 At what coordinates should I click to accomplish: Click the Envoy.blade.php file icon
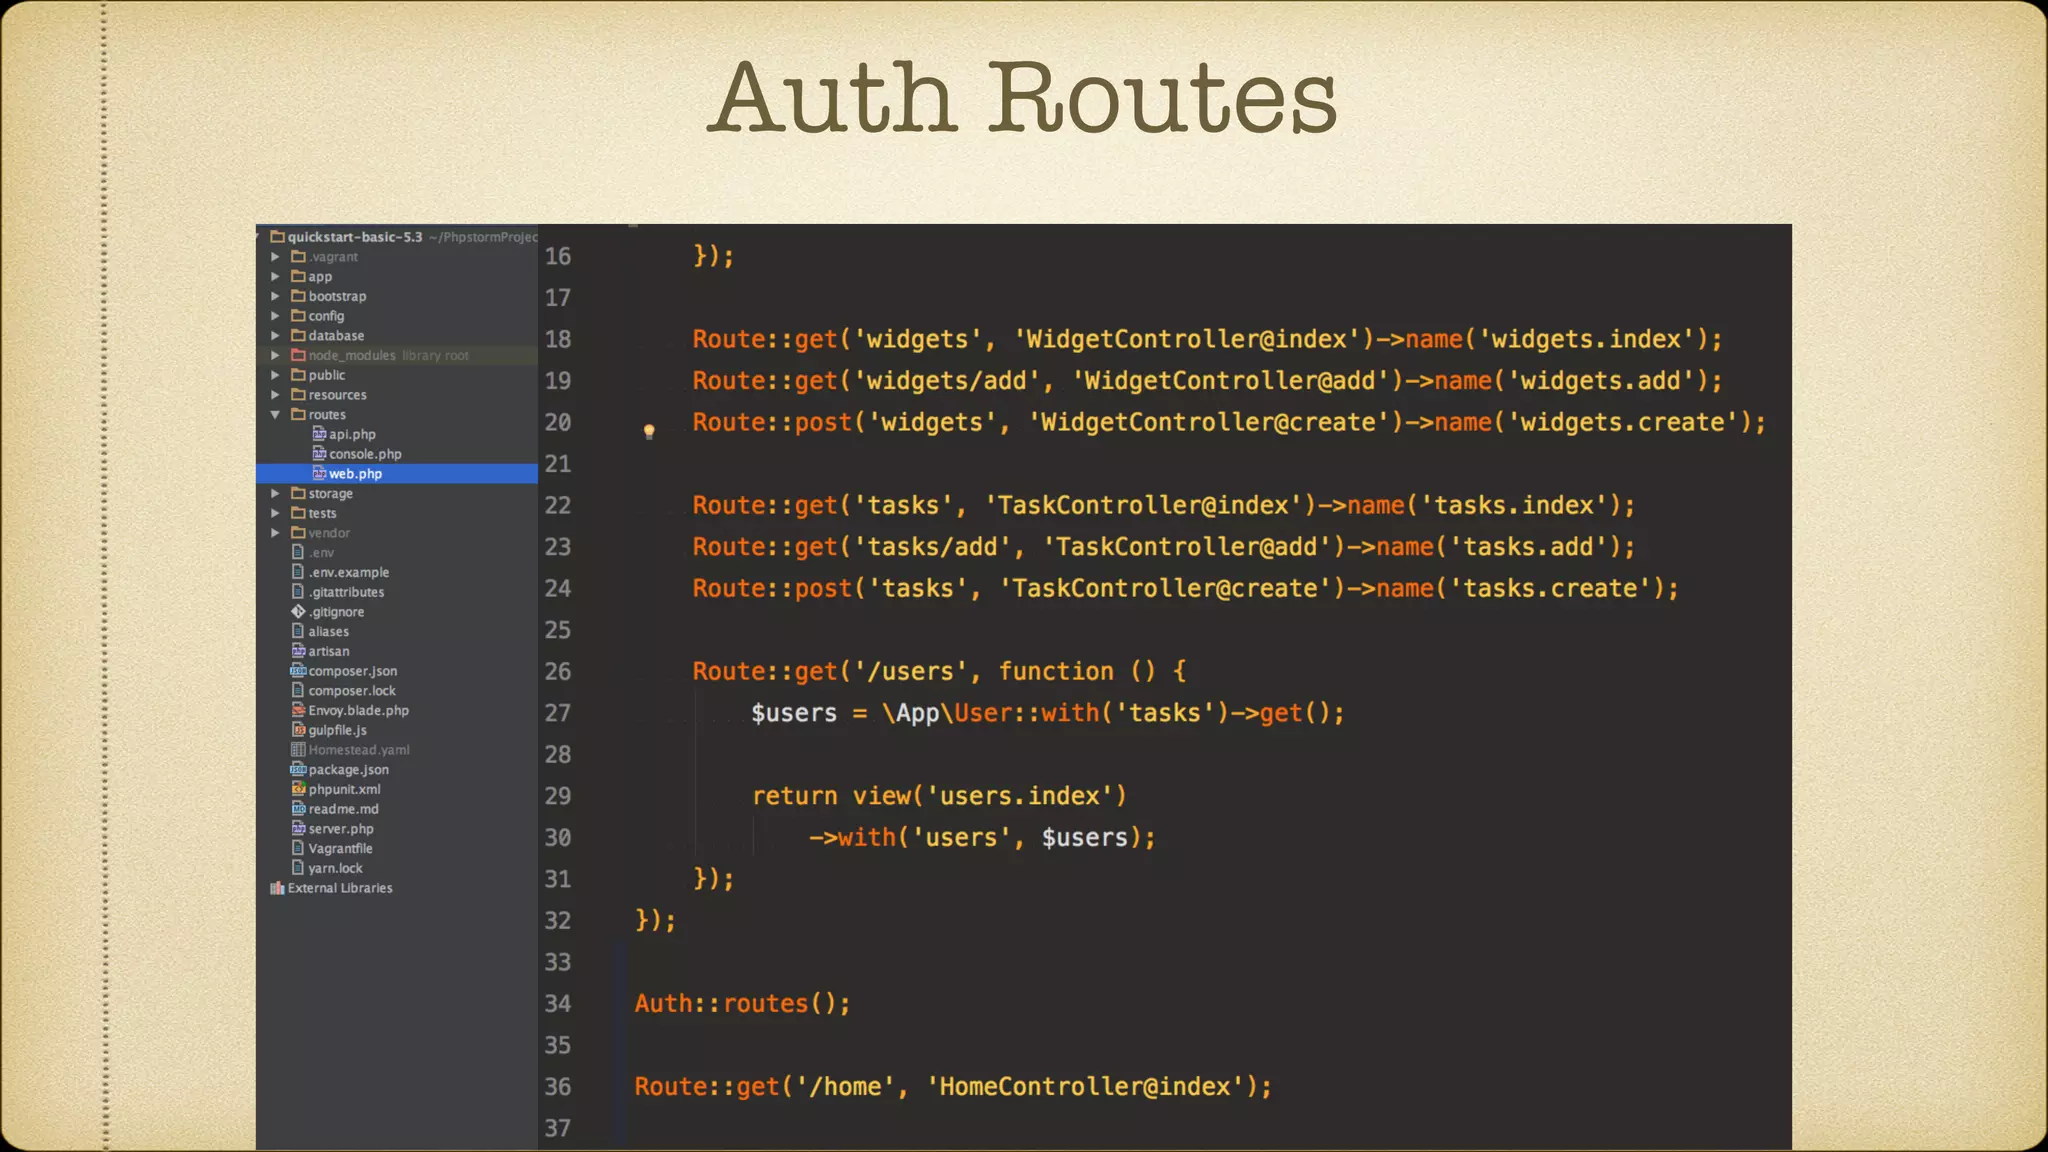coord(298,710)
